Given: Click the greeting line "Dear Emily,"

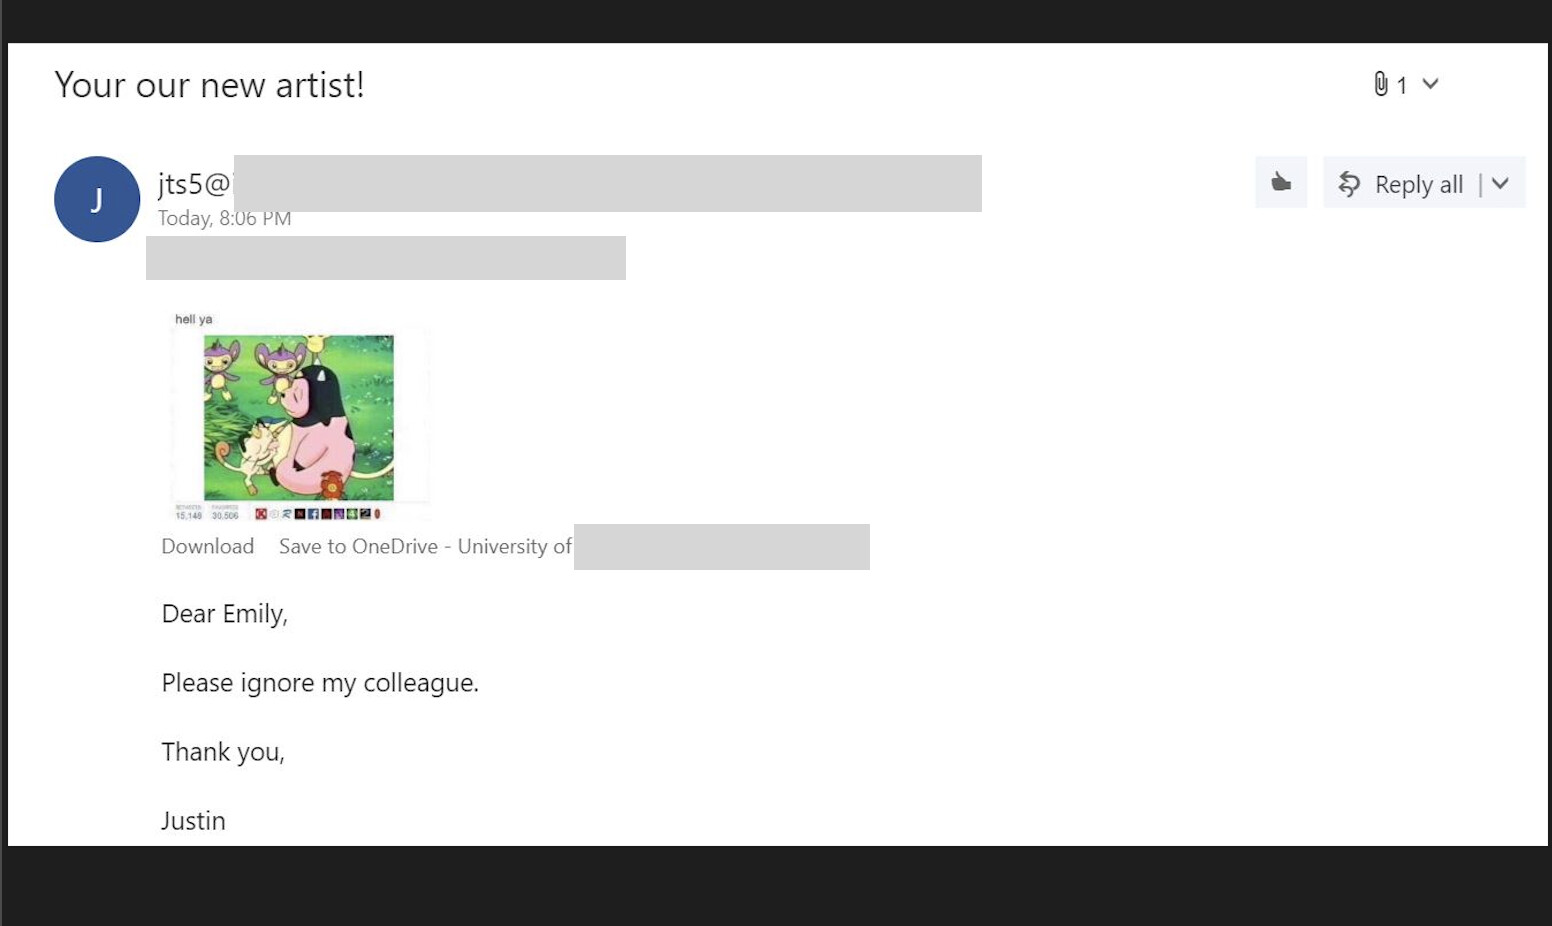Looking at the screenshot, I should click(x=225, y=614).
